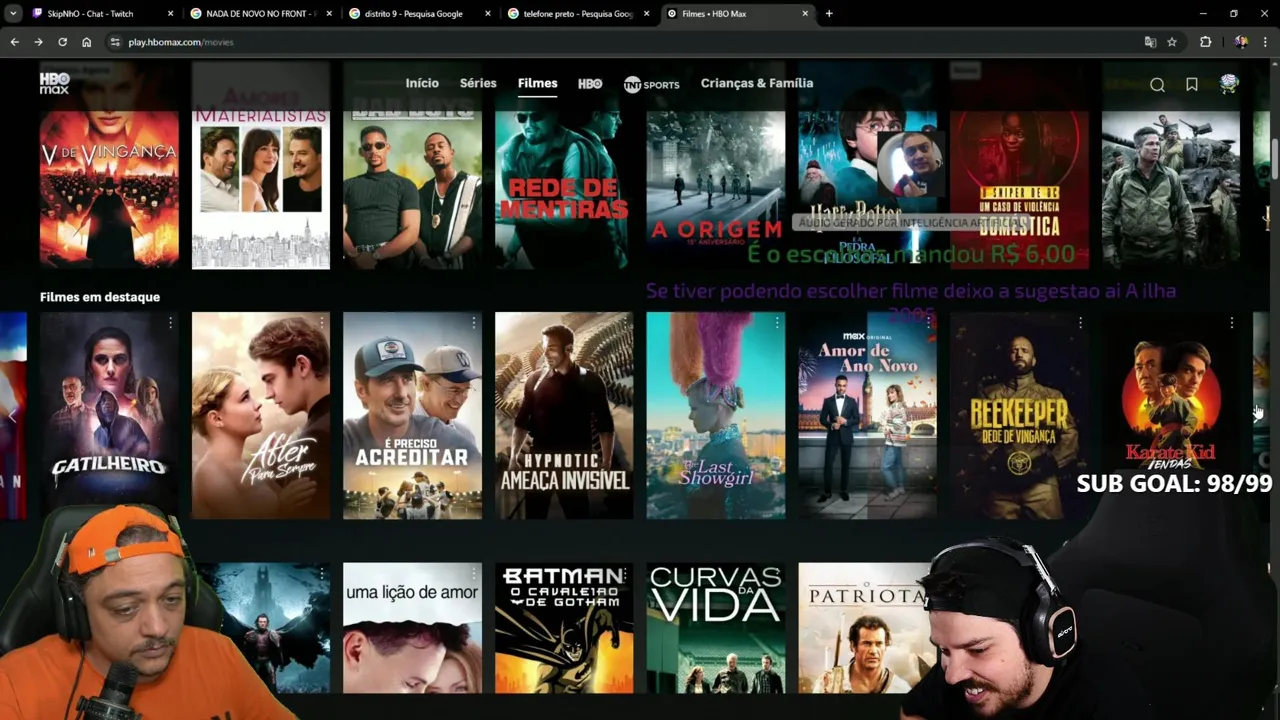
Task: Open the My List bookmark icon
Action: 1192,85
